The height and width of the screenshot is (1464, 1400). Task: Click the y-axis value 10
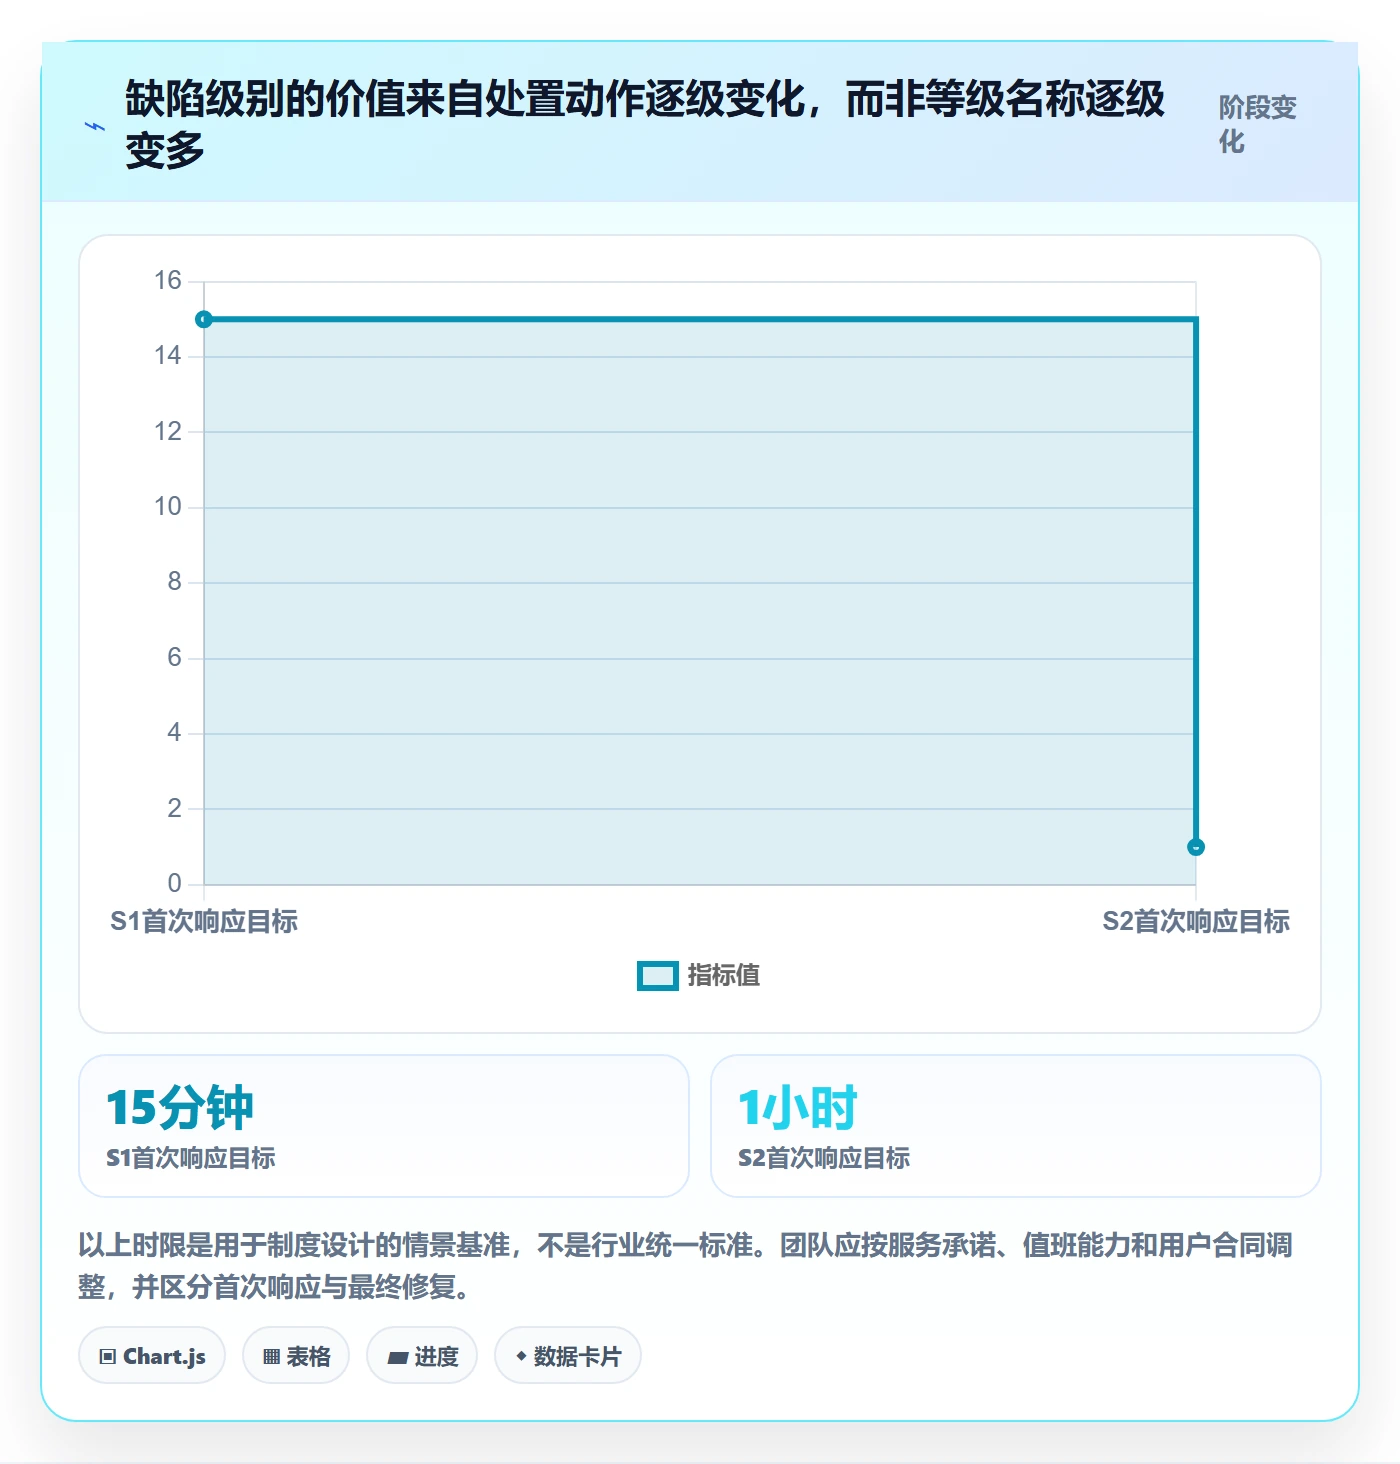tap(168, 507)
